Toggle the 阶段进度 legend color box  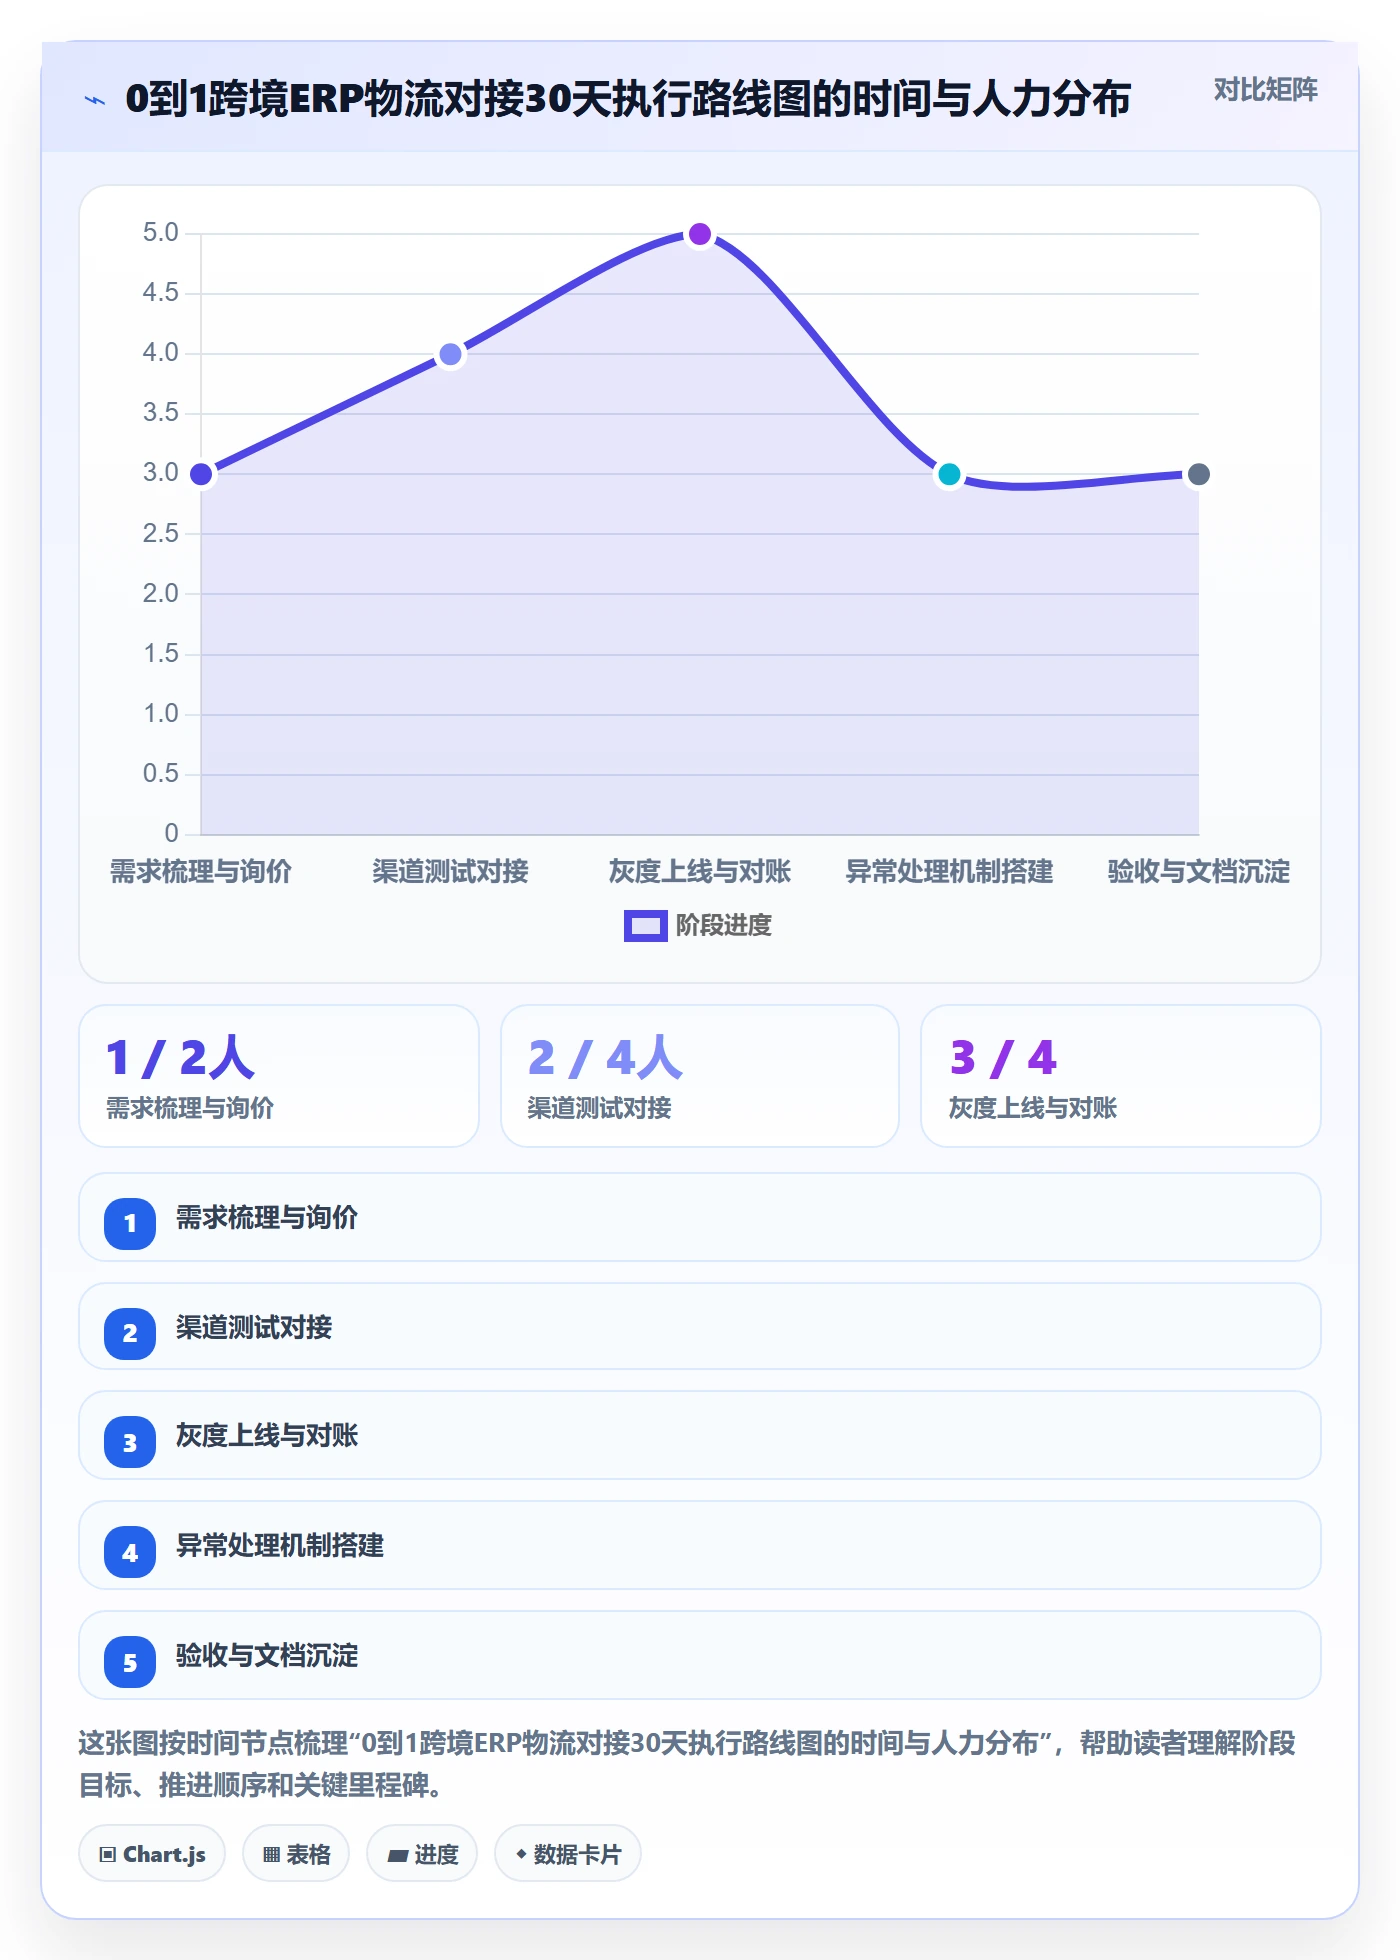tap(645, 926)
